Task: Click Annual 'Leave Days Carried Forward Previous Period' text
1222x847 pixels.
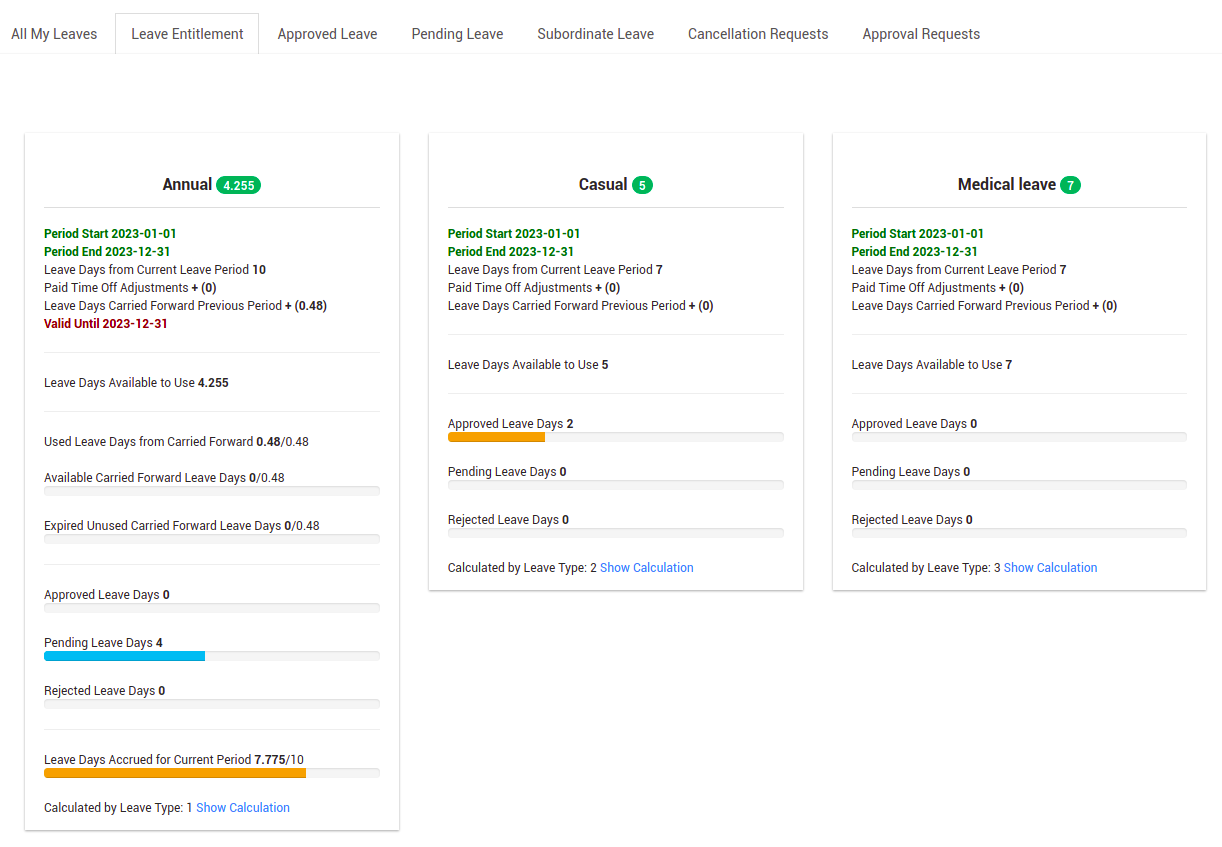Action: pos(163,306)
